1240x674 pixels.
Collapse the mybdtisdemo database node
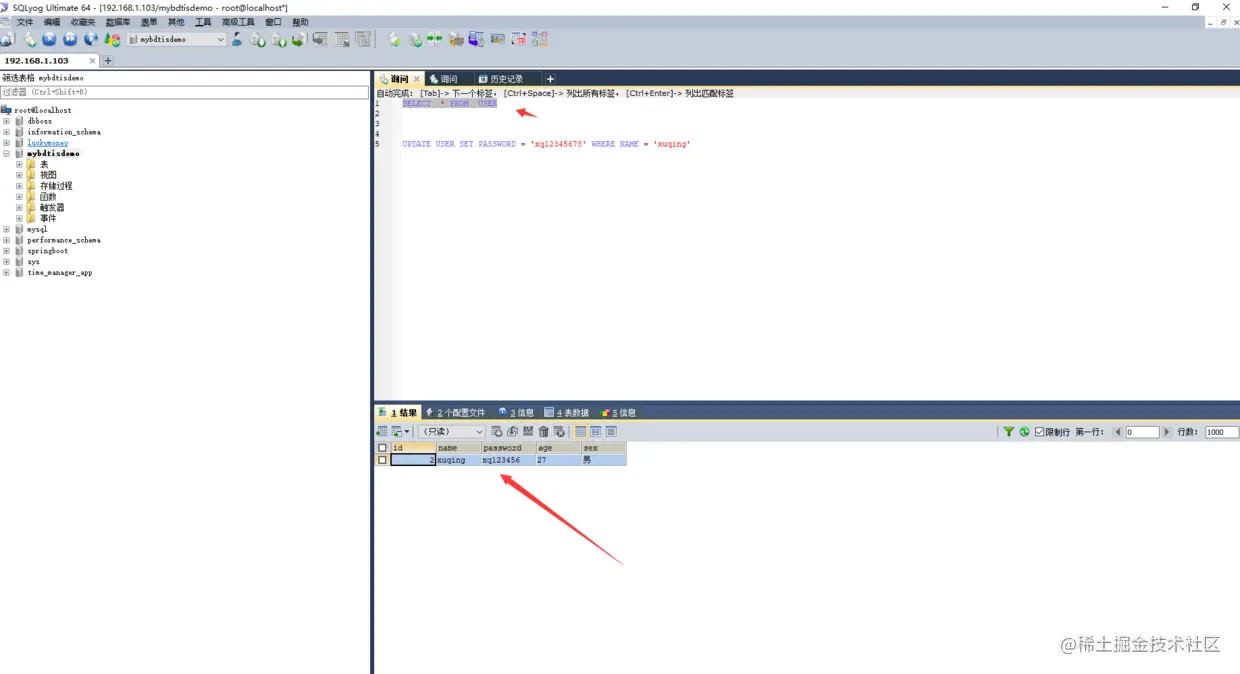coord(6,154)
